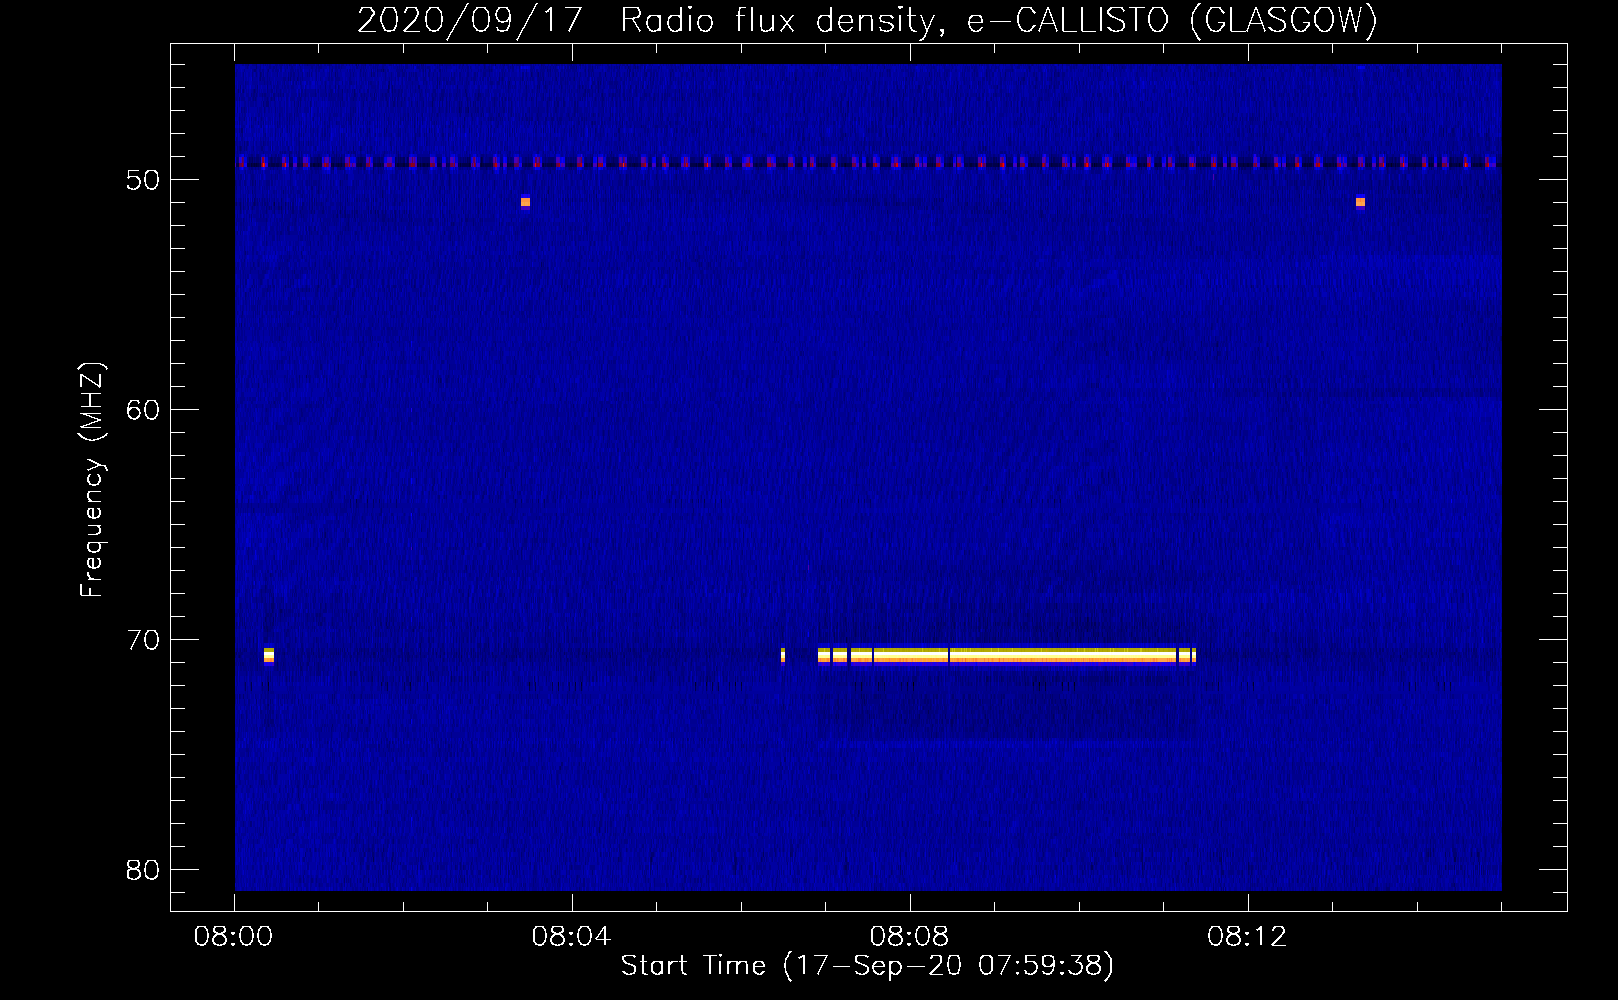Click the '08:04' time tick label
The image size is (1618, 1000).
tap(571, 937)
